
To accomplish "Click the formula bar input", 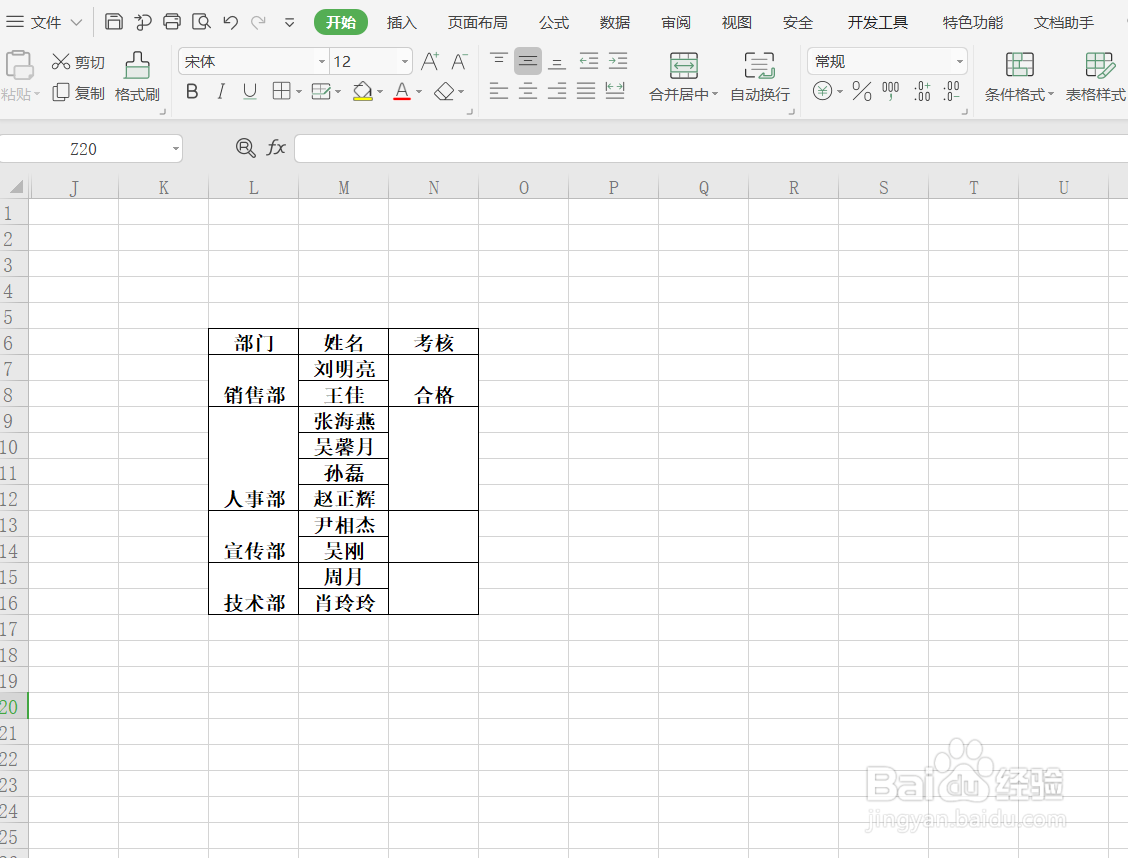I will pos(711,149).
